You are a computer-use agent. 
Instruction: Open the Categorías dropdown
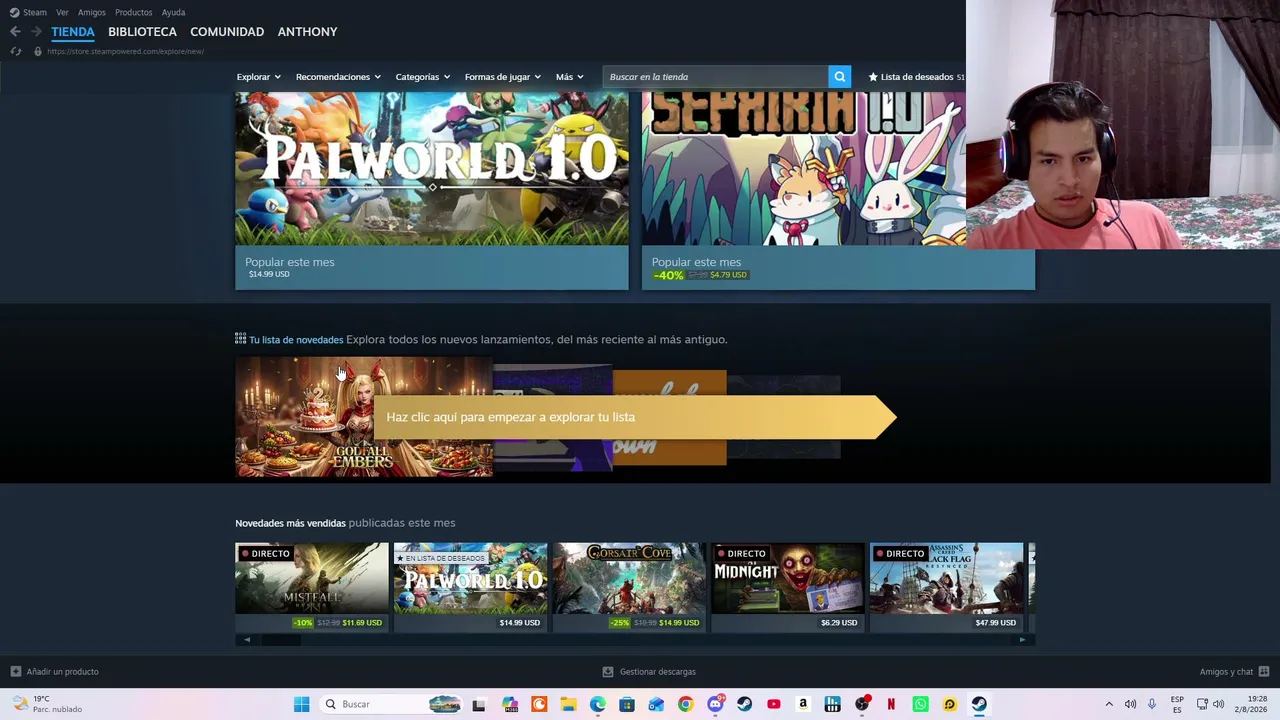click(x=422, y=77)
